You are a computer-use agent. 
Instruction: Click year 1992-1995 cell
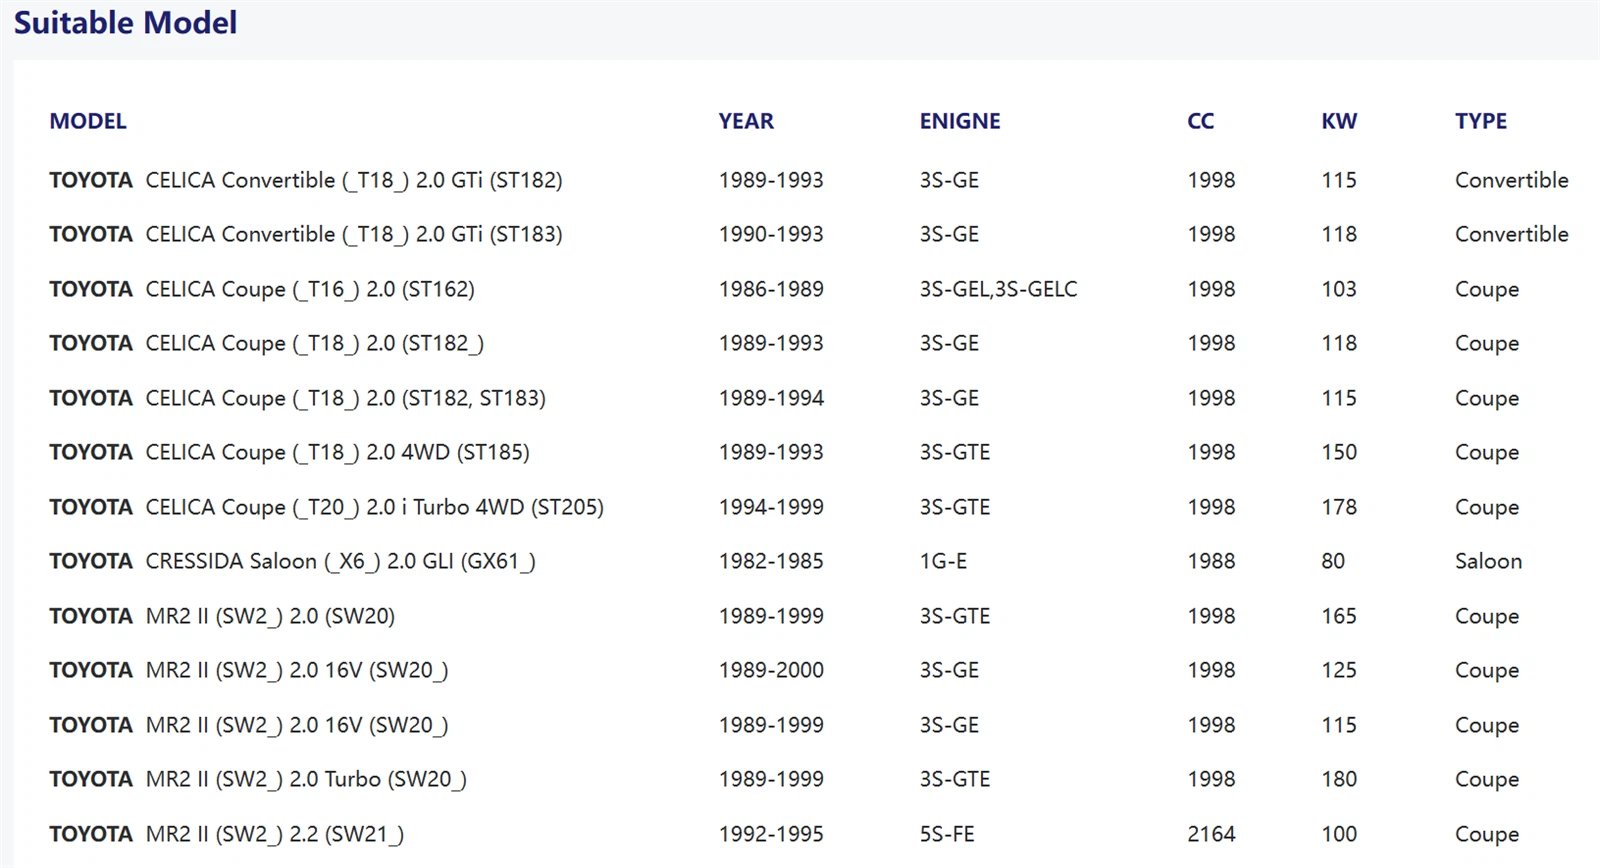pos(771,834)
